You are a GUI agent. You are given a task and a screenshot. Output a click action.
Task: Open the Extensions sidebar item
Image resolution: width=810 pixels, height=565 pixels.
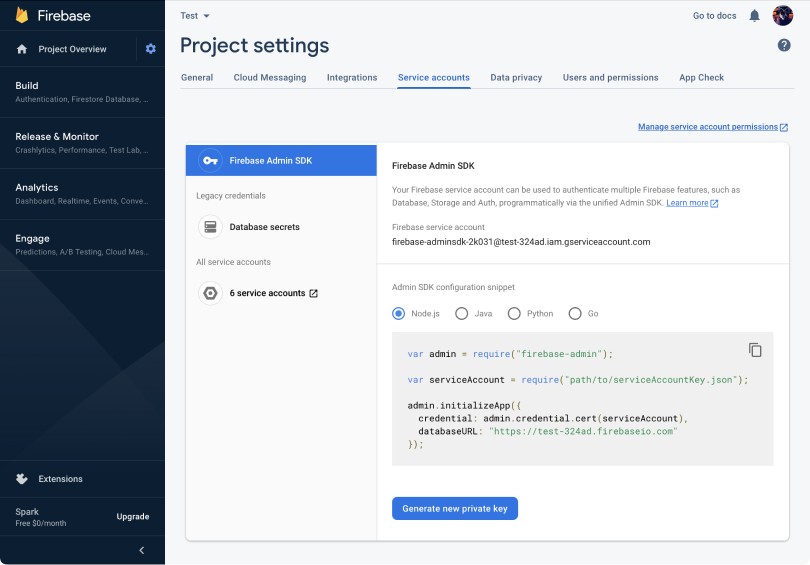point(82,479)
